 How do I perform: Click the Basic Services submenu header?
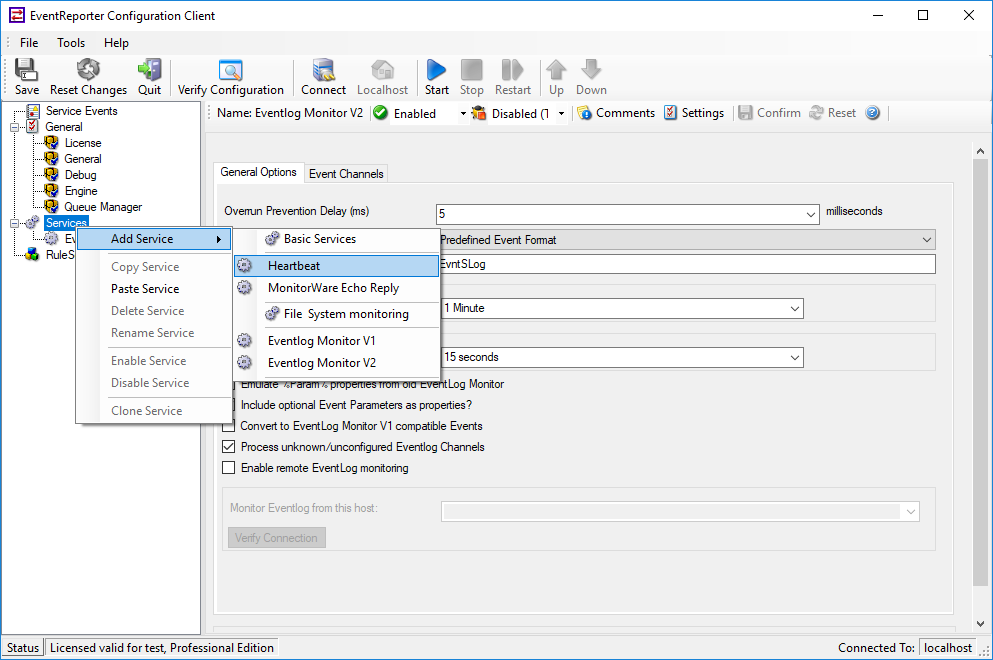point(320,239)
